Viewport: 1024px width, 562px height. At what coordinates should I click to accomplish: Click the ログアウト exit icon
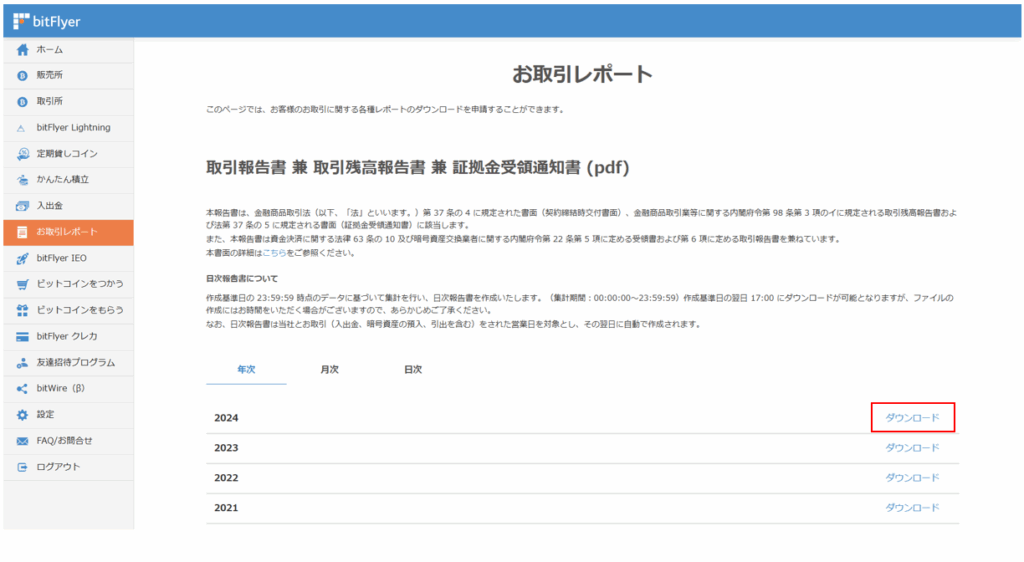[22, 467]
